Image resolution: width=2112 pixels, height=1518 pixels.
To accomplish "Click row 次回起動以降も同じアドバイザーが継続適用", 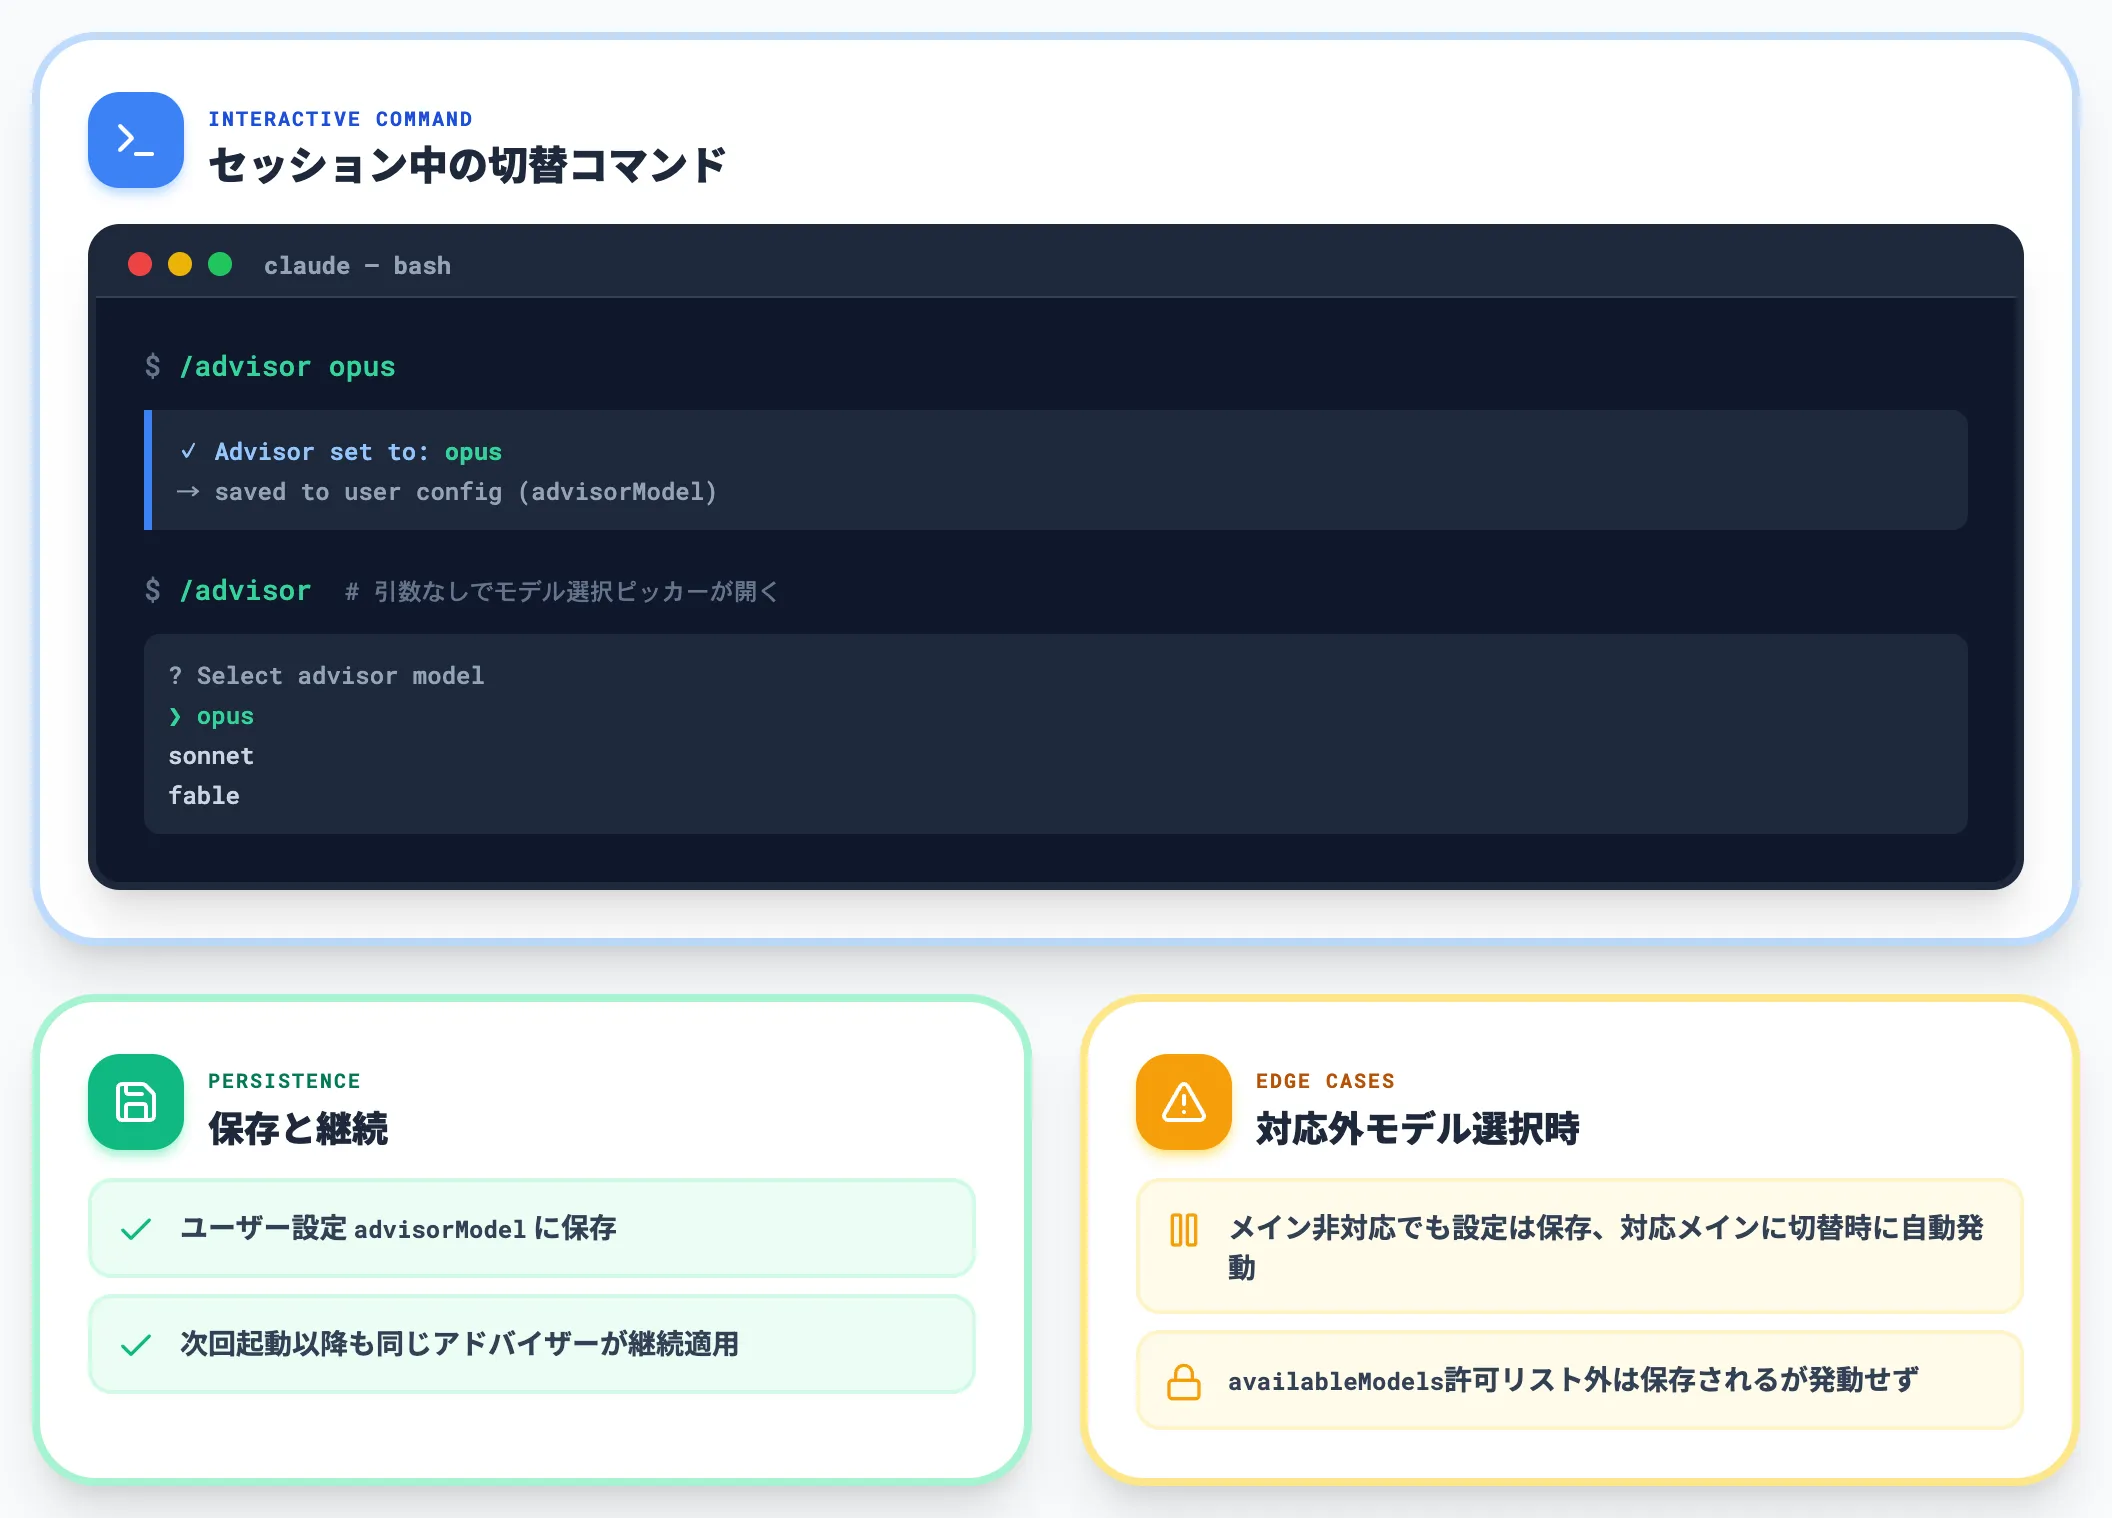I will pyautogui.click(x=532, y=1344).
